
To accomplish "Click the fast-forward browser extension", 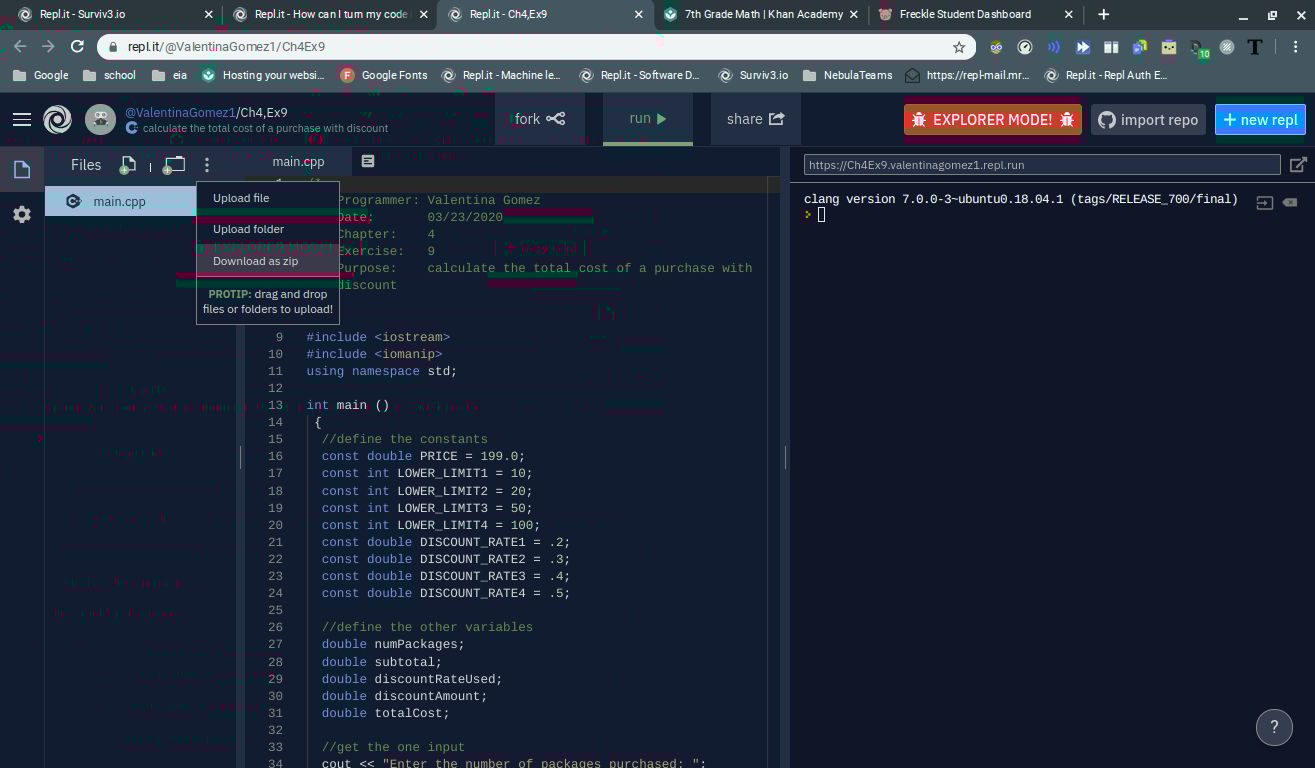I will [x=1082, y=47].
